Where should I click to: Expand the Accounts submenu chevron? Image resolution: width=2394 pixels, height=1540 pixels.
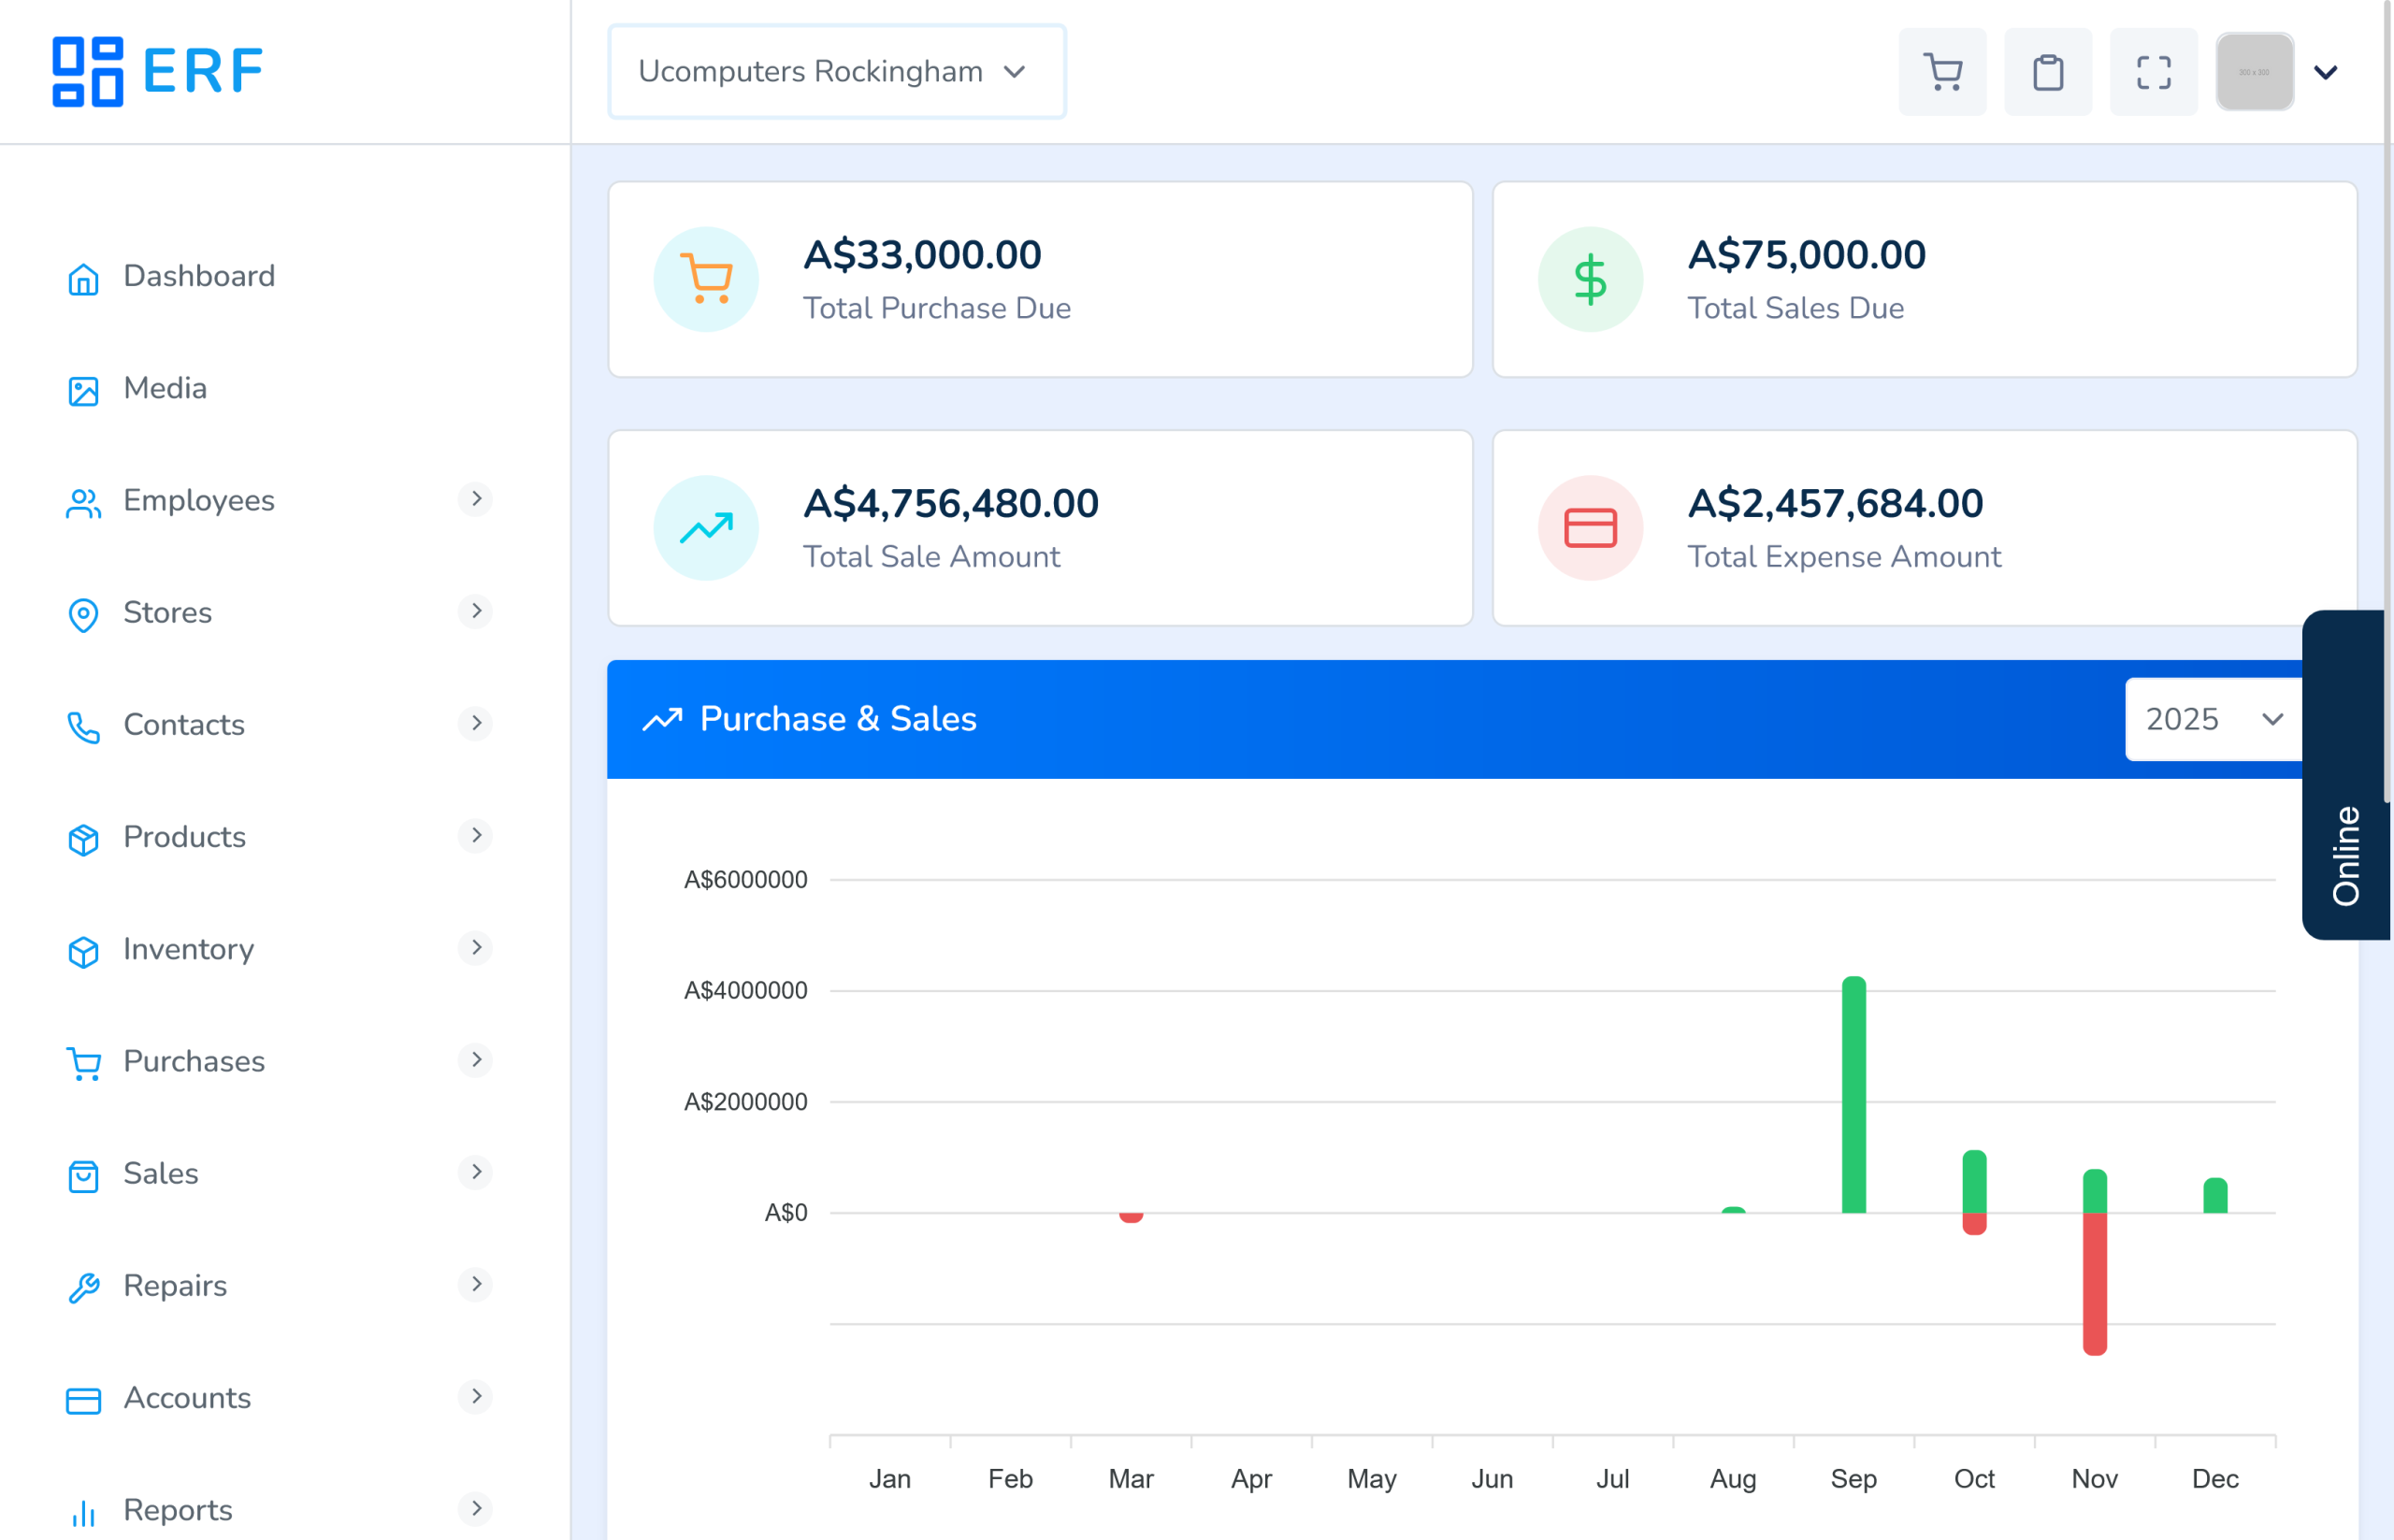(x=476, y=1396)
